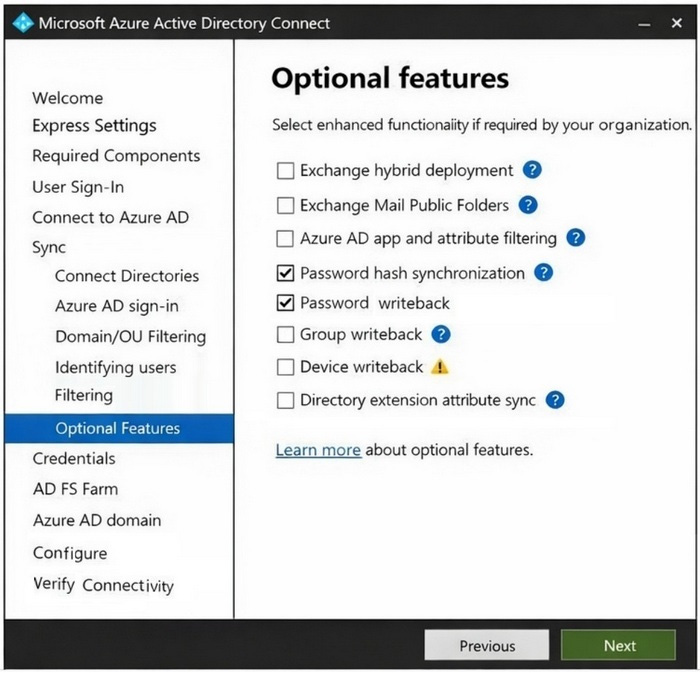Click the window title Microsoft Azure Active Directory Connect
The width and height of the screenshot is (700, 673).
(x=184, y=23)
